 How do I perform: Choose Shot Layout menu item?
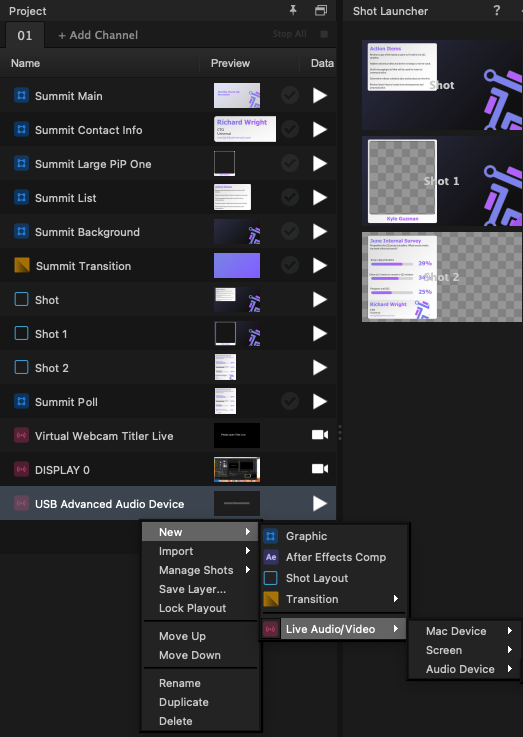[334, 578]
